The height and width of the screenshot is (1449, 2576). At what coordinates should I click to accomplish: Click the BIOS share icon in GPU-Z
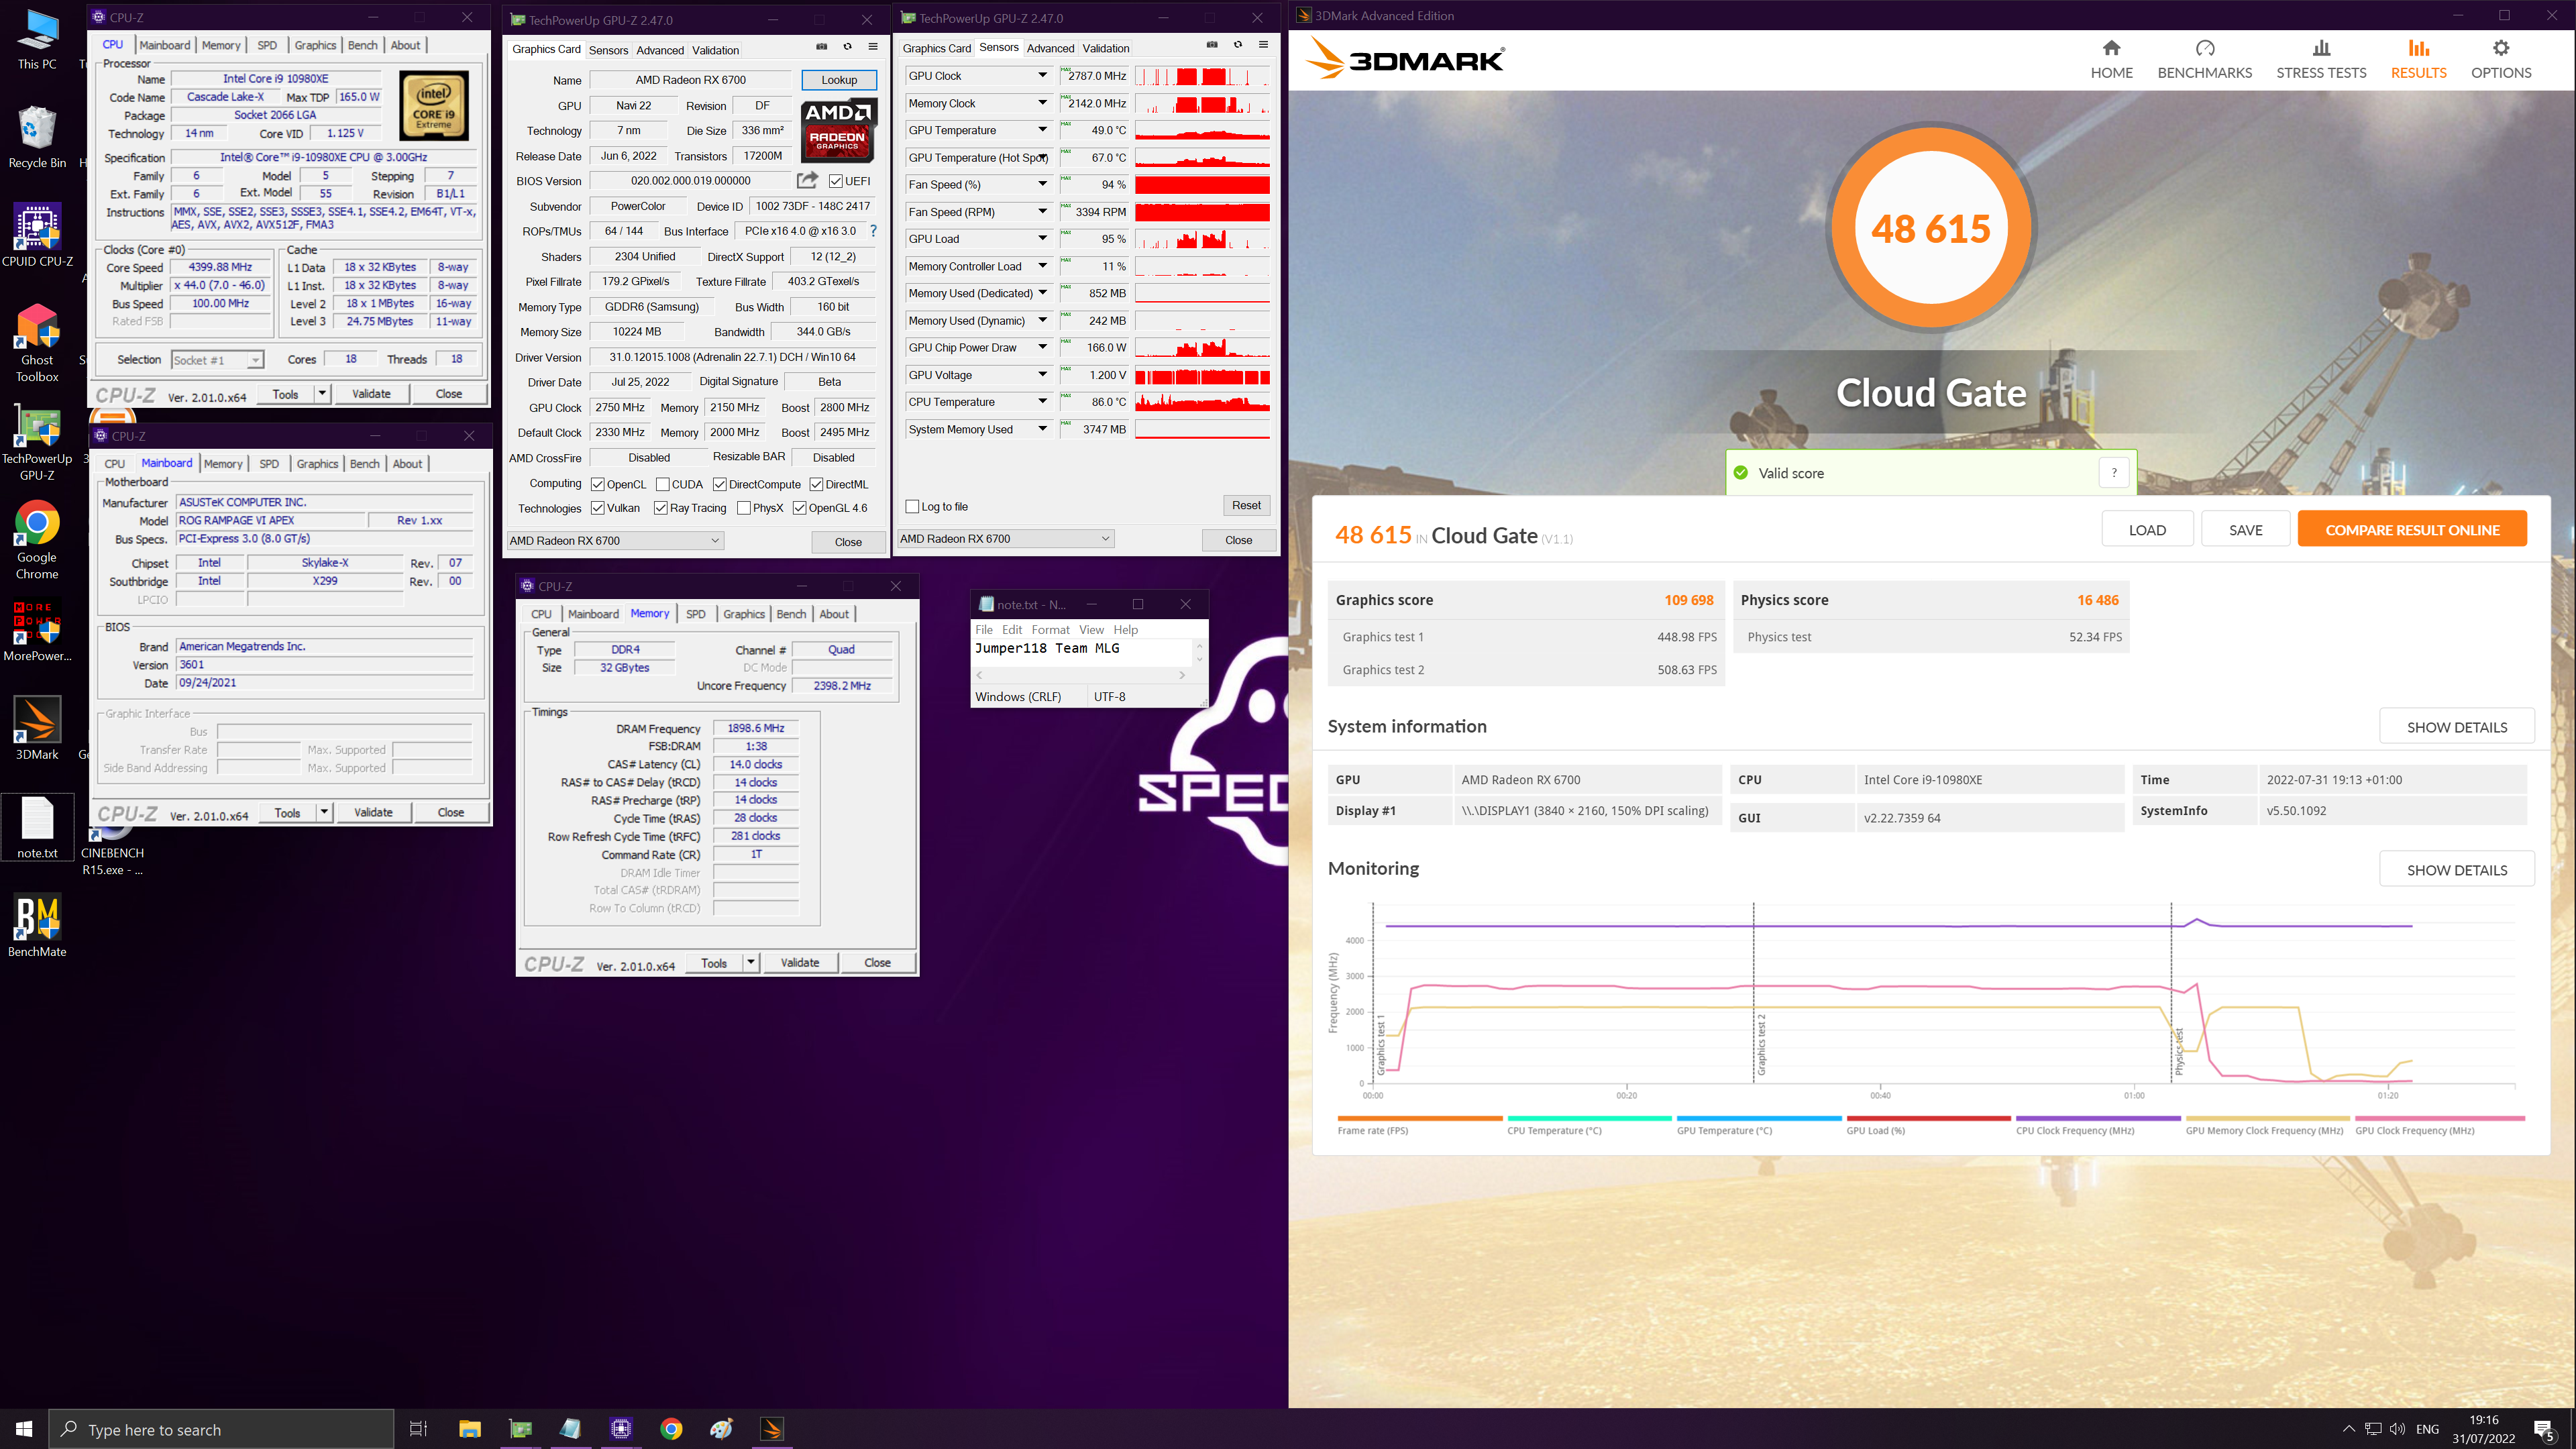[806, 180]
